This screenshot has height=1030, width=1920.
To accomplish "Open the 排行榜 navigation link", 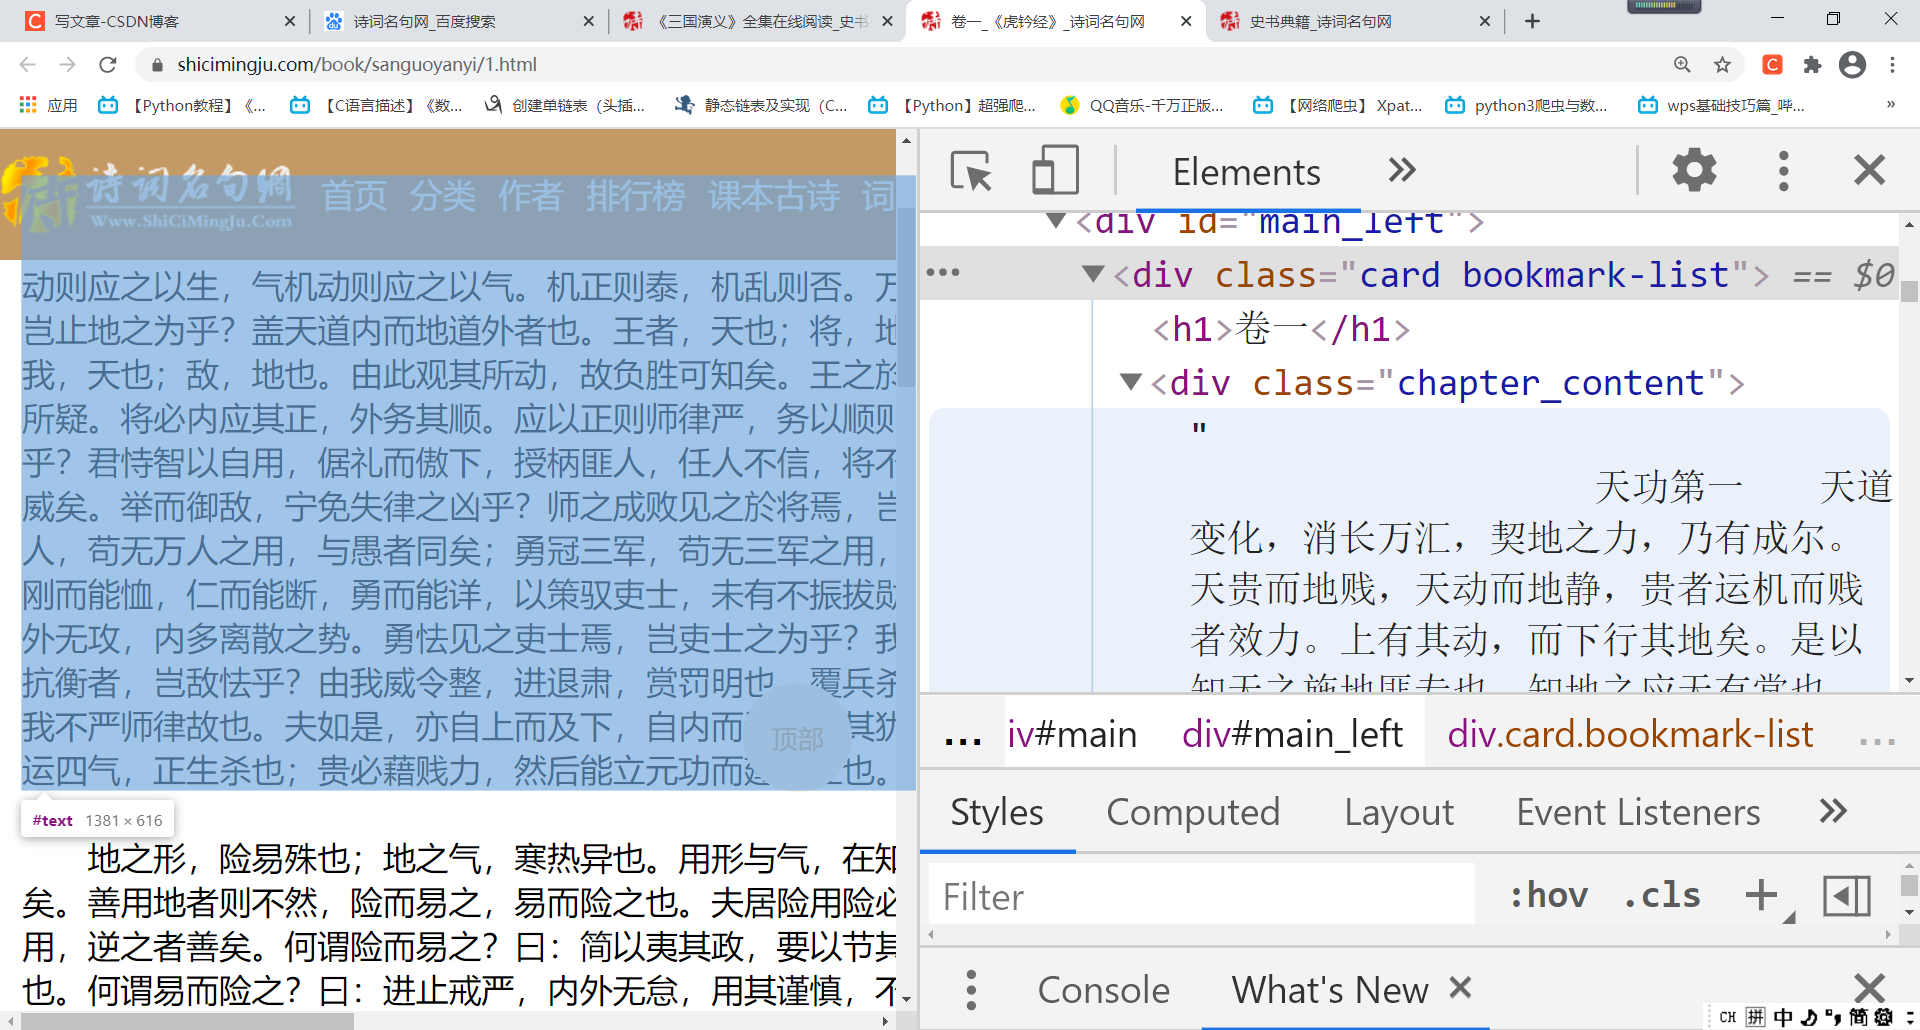I will 635,198.
